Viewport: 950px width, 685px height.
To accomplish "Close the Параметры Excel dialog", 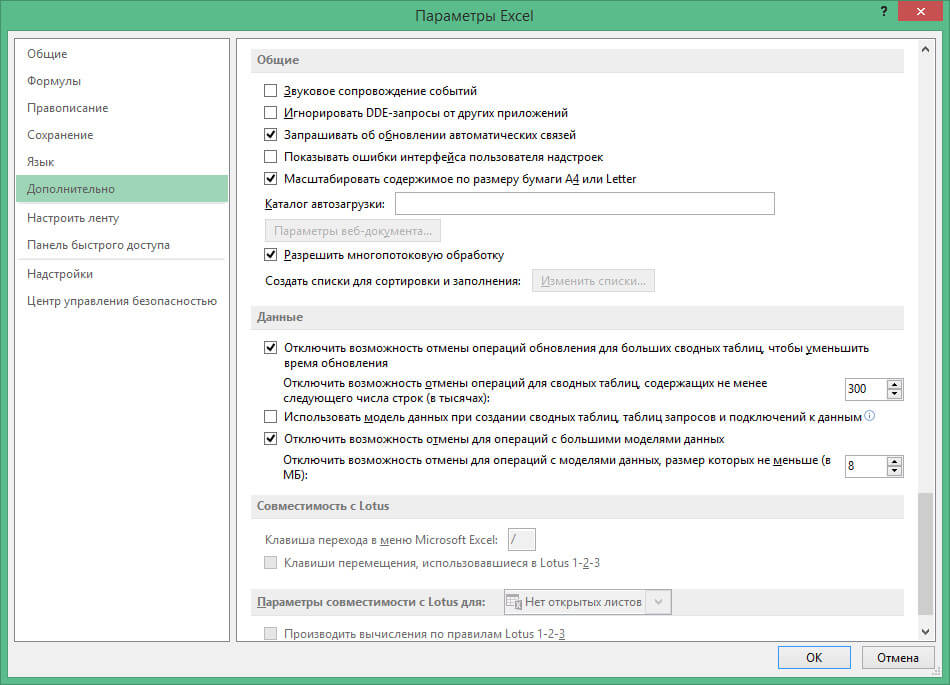I will tap(920, 12).
